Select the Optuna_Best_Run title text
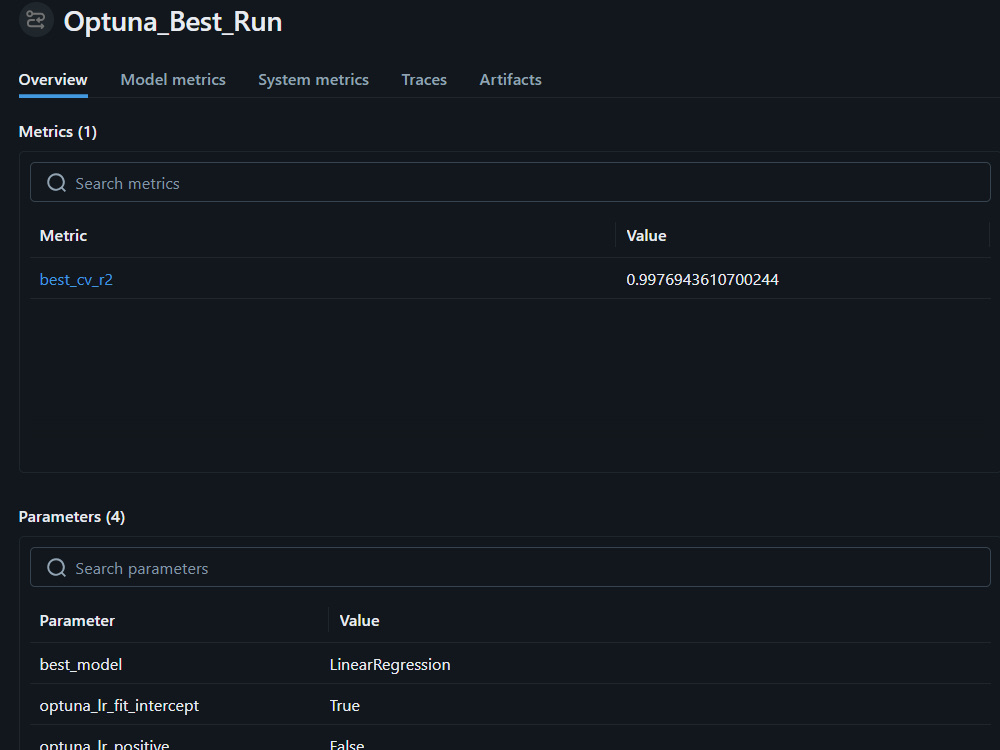 (x=173, y=22)
